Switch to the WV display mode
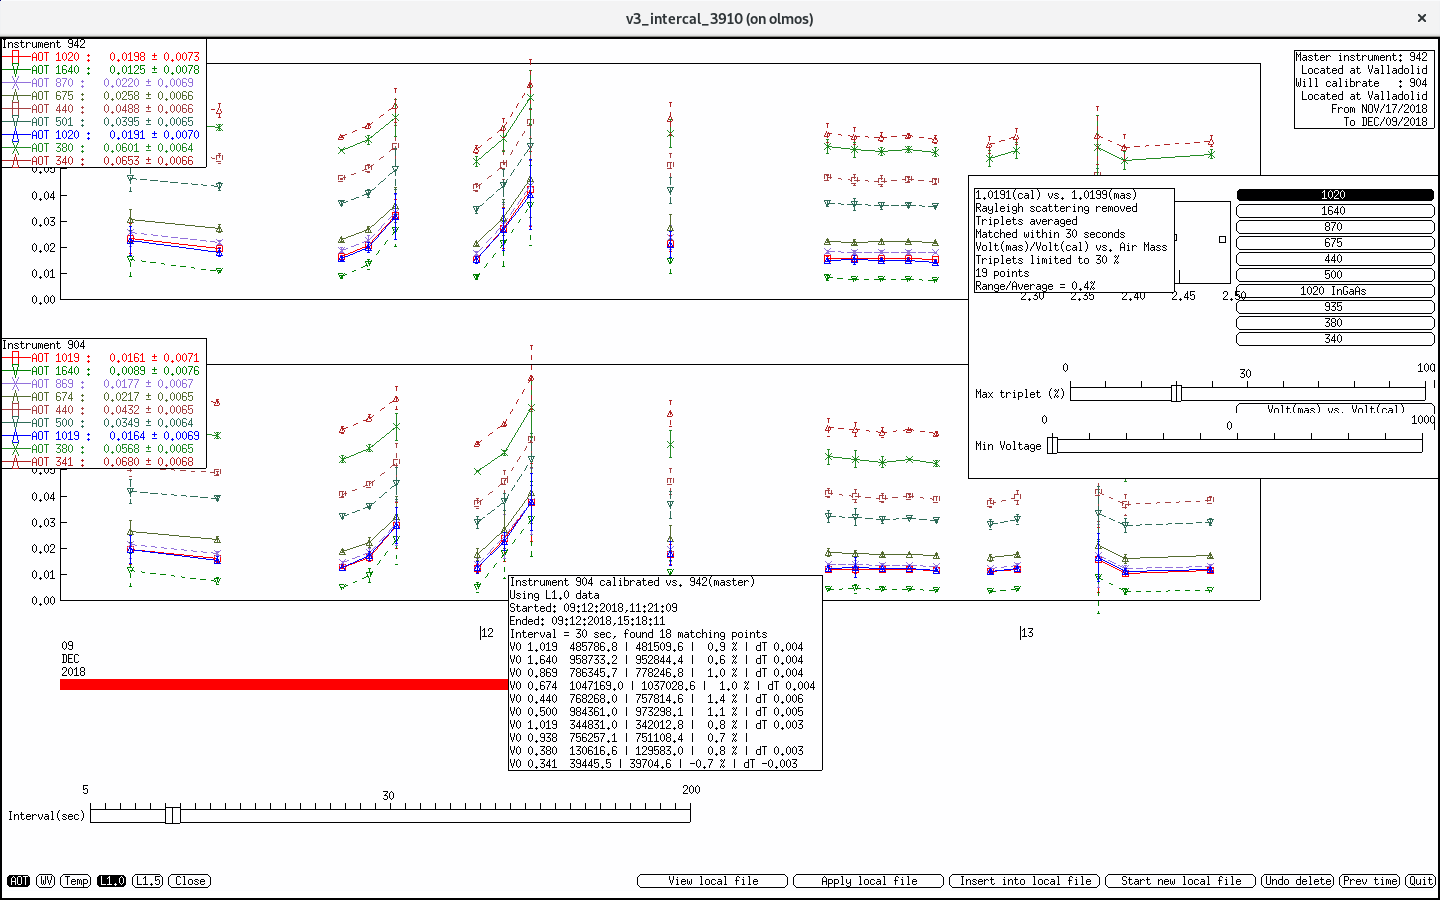This screenshot has width=1440, height=900. tap(46, 881)
